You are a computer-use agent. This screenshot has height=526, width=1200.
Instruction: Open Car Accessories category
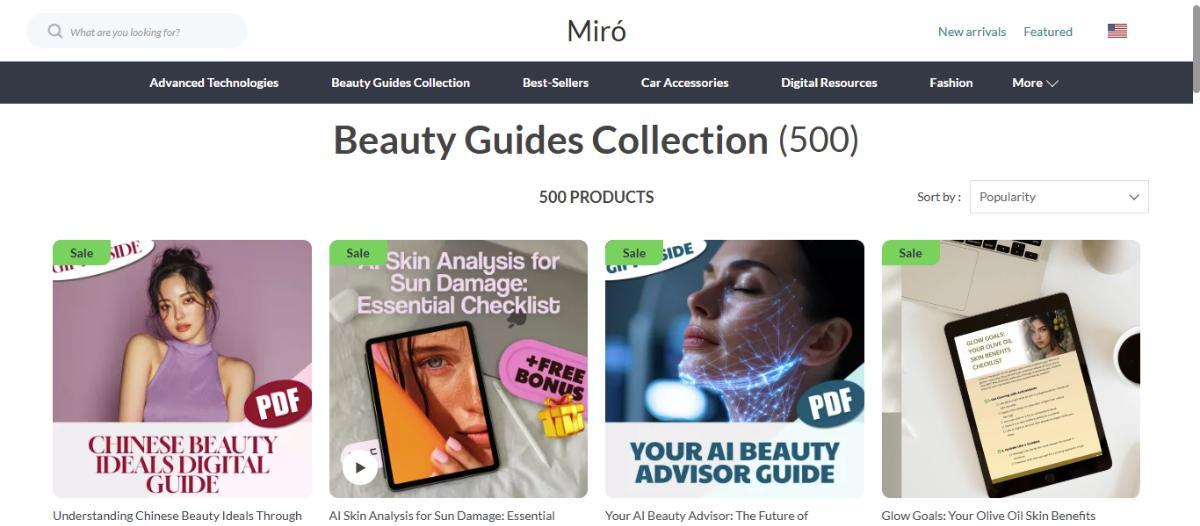tap(685, 83)
